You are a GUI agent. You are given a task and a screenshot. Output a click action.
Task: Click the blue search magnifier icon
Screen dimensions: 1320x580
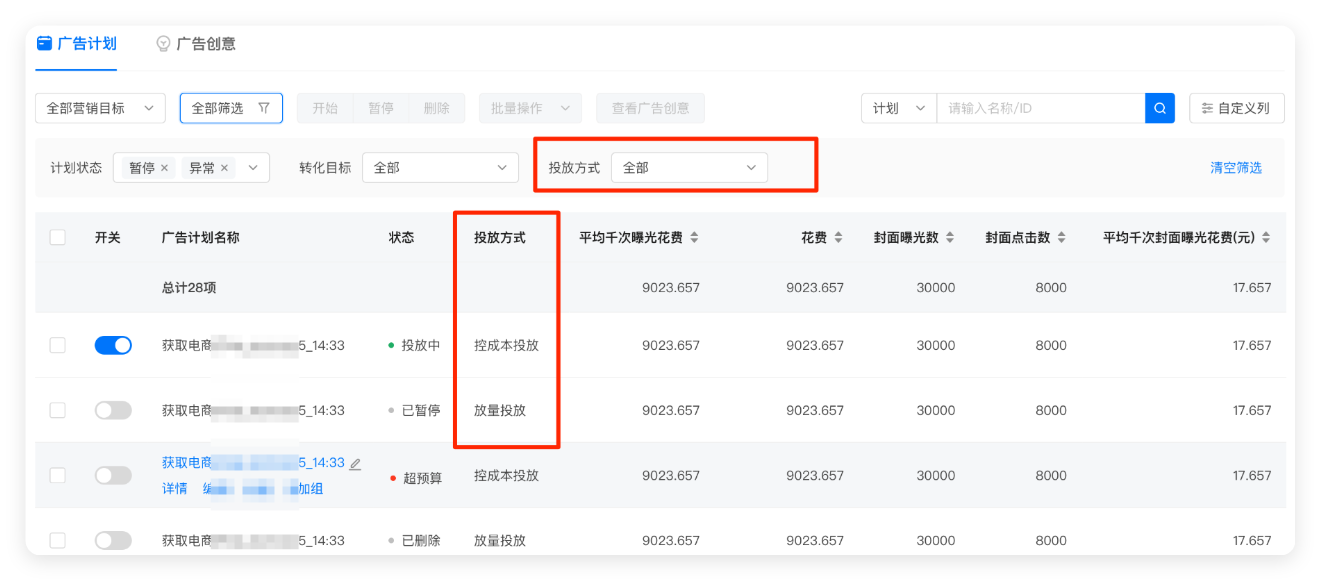point(1158,108)
